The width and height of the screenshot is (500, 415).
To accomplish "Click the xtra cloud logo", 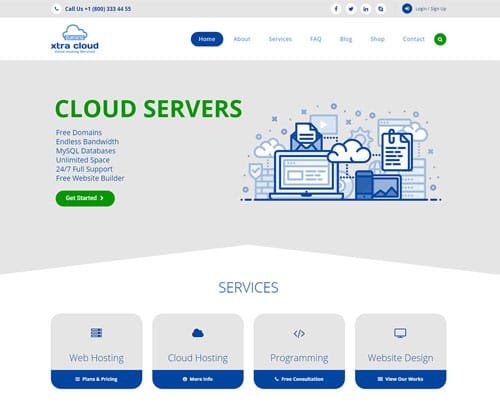I will (75, 39).
